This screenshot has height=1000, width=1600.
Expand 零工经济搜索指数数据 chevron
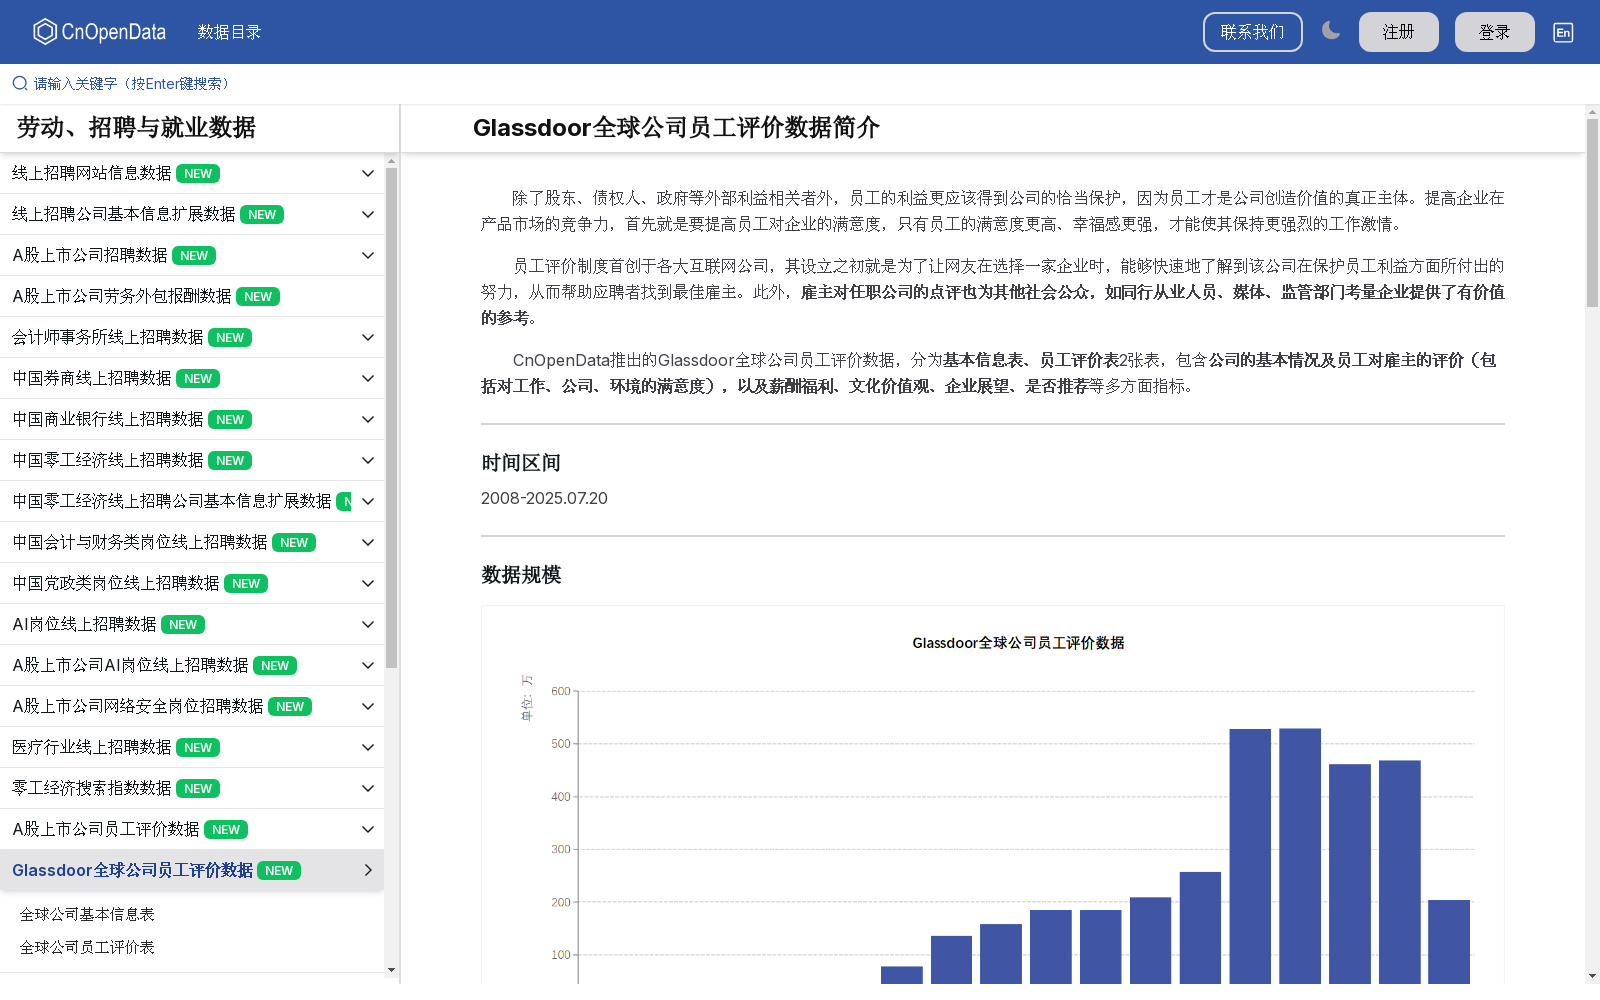point(367,788)
